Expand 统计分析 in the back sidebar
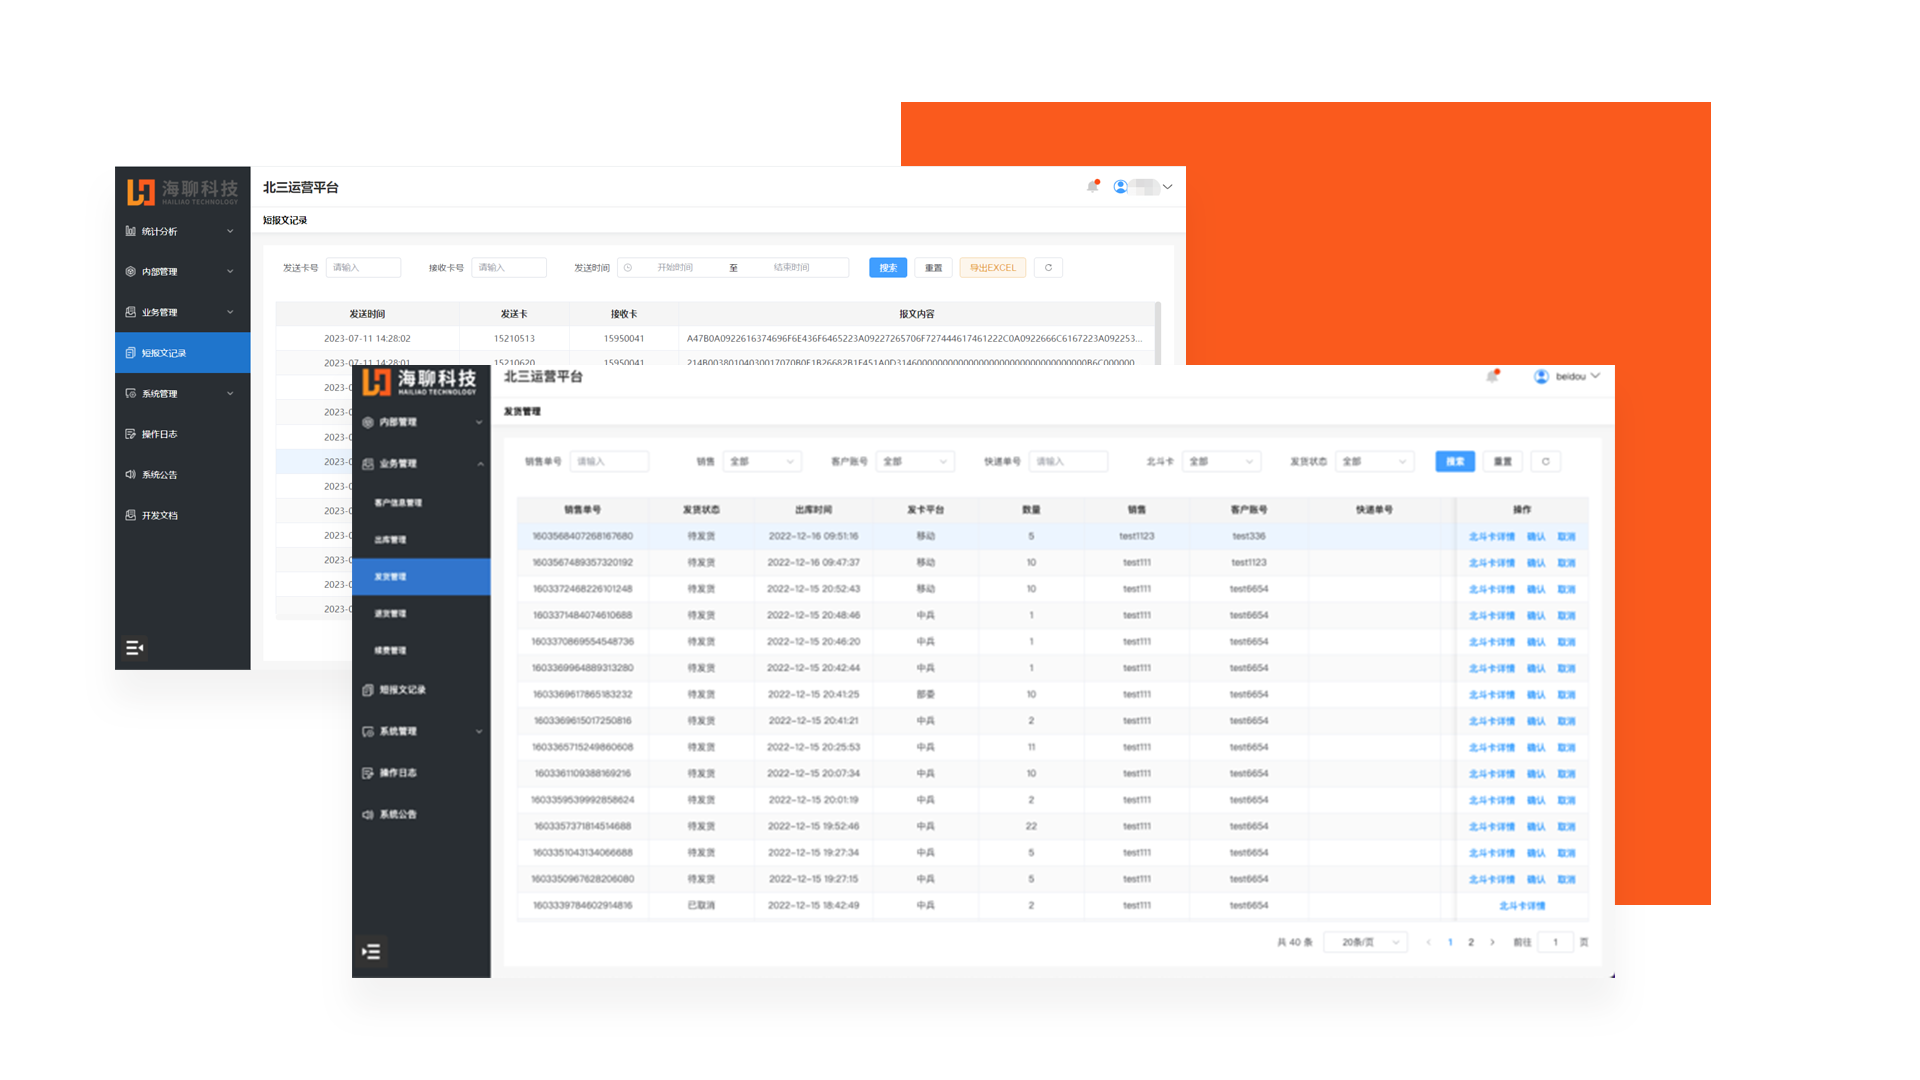Viewport: 1920px width, 1080px height. tap(180, 231)
